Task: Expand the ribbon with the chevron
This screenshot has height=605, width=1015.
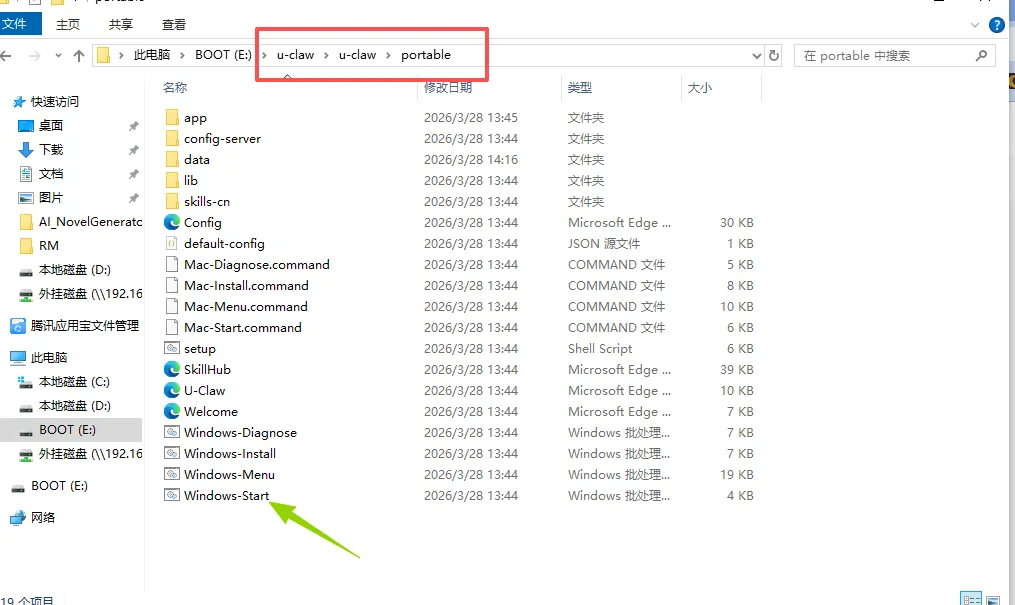Action: click(975, 25)
